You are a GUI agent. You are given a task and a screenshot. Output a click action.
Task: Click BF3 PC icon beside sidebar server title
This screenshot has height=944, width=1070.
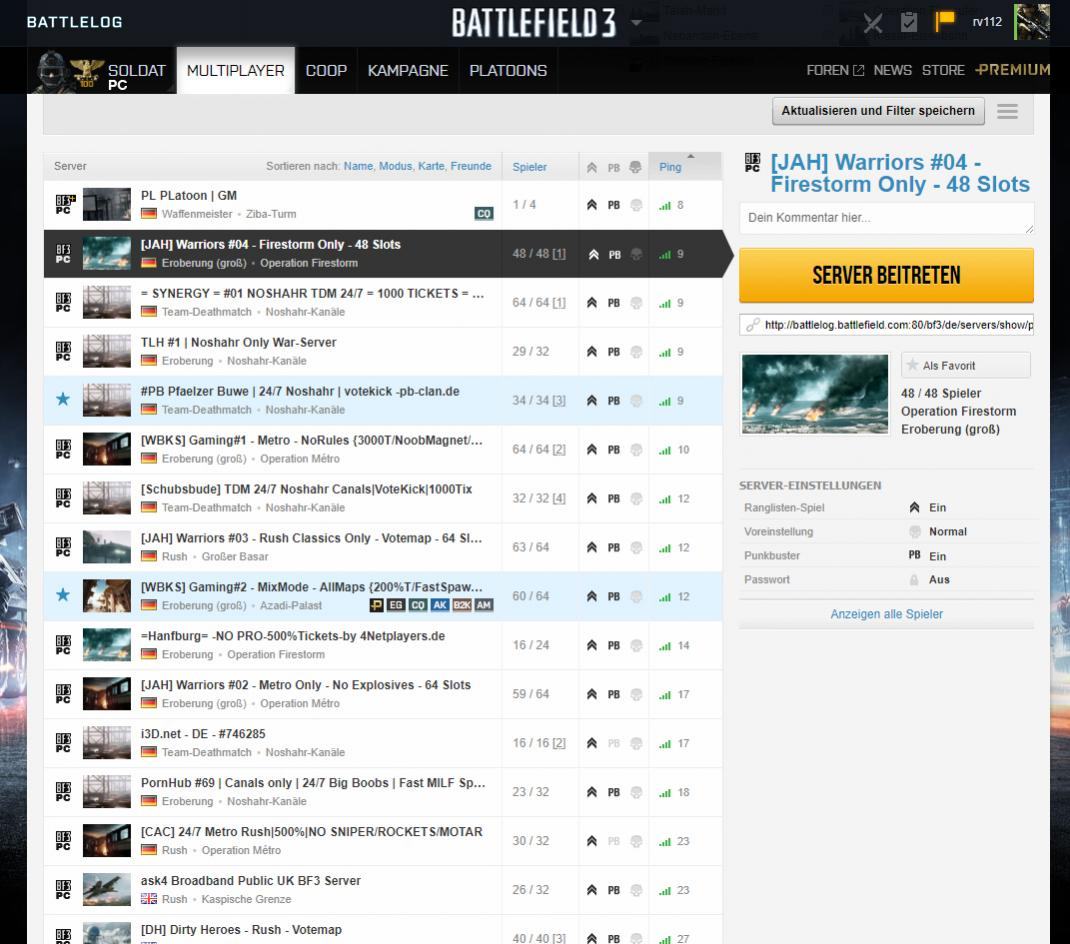[753, 162]
